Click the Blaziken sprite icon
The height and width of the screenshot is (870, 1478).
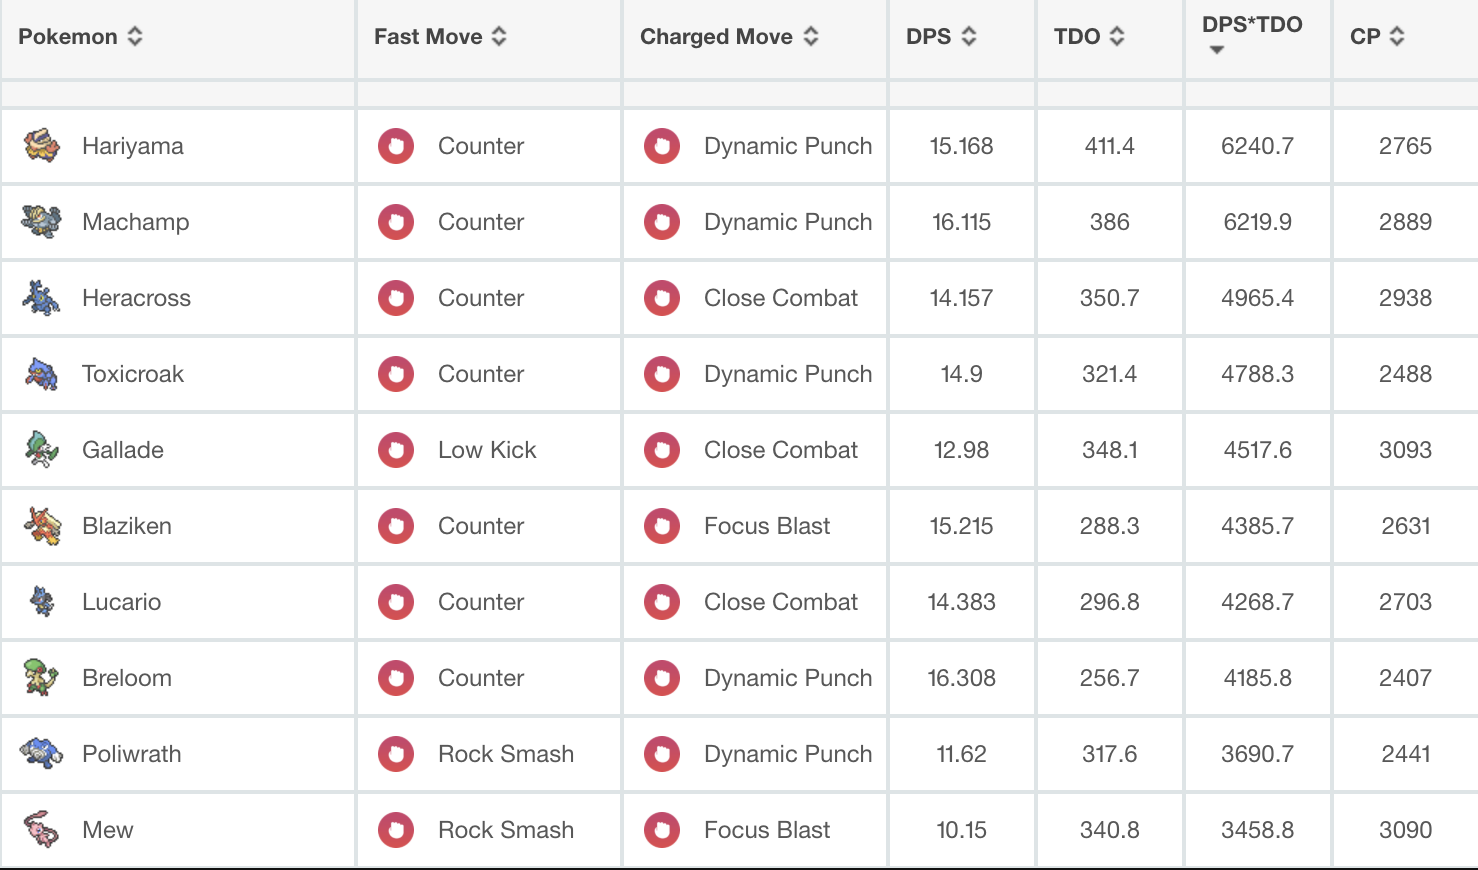click(42, 526)
